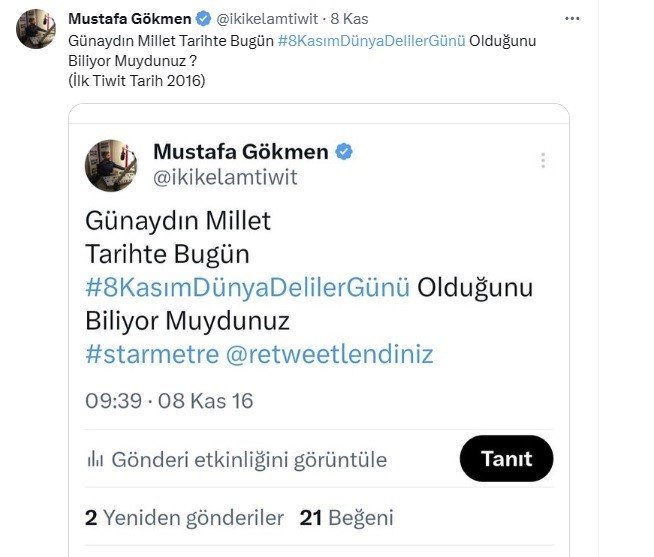
Task: Open the quoted tweet's vertical three-dot menu
Action: coord(543,160)
